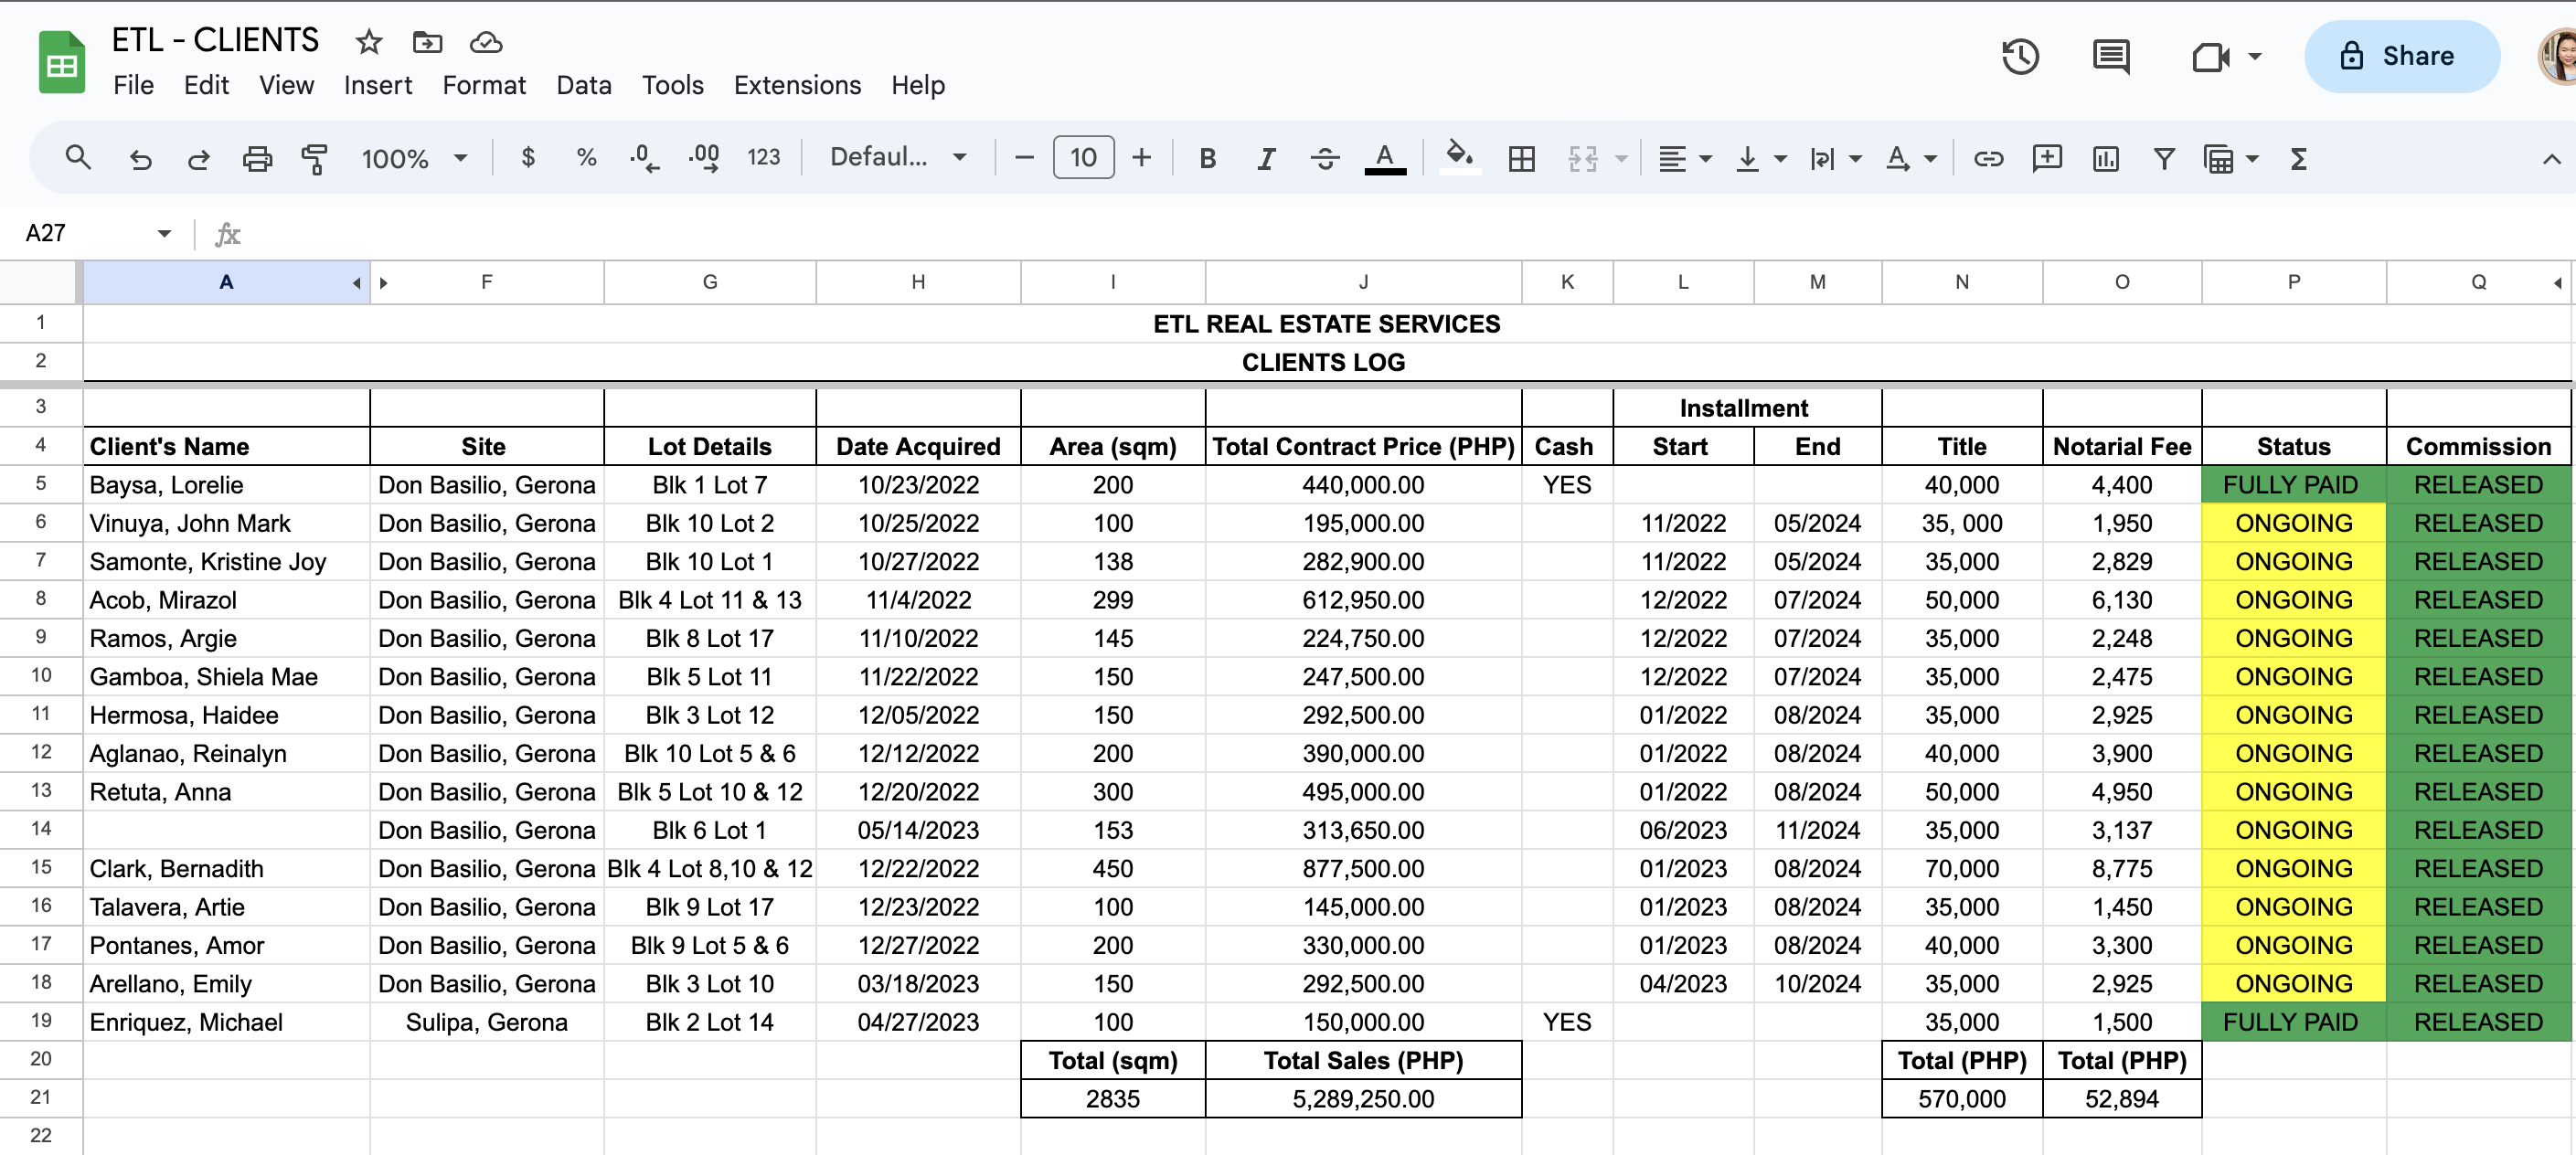Screen dimensions: 2576x1155
Task: Click the paint format roller icon
Action: click(314, 158)
